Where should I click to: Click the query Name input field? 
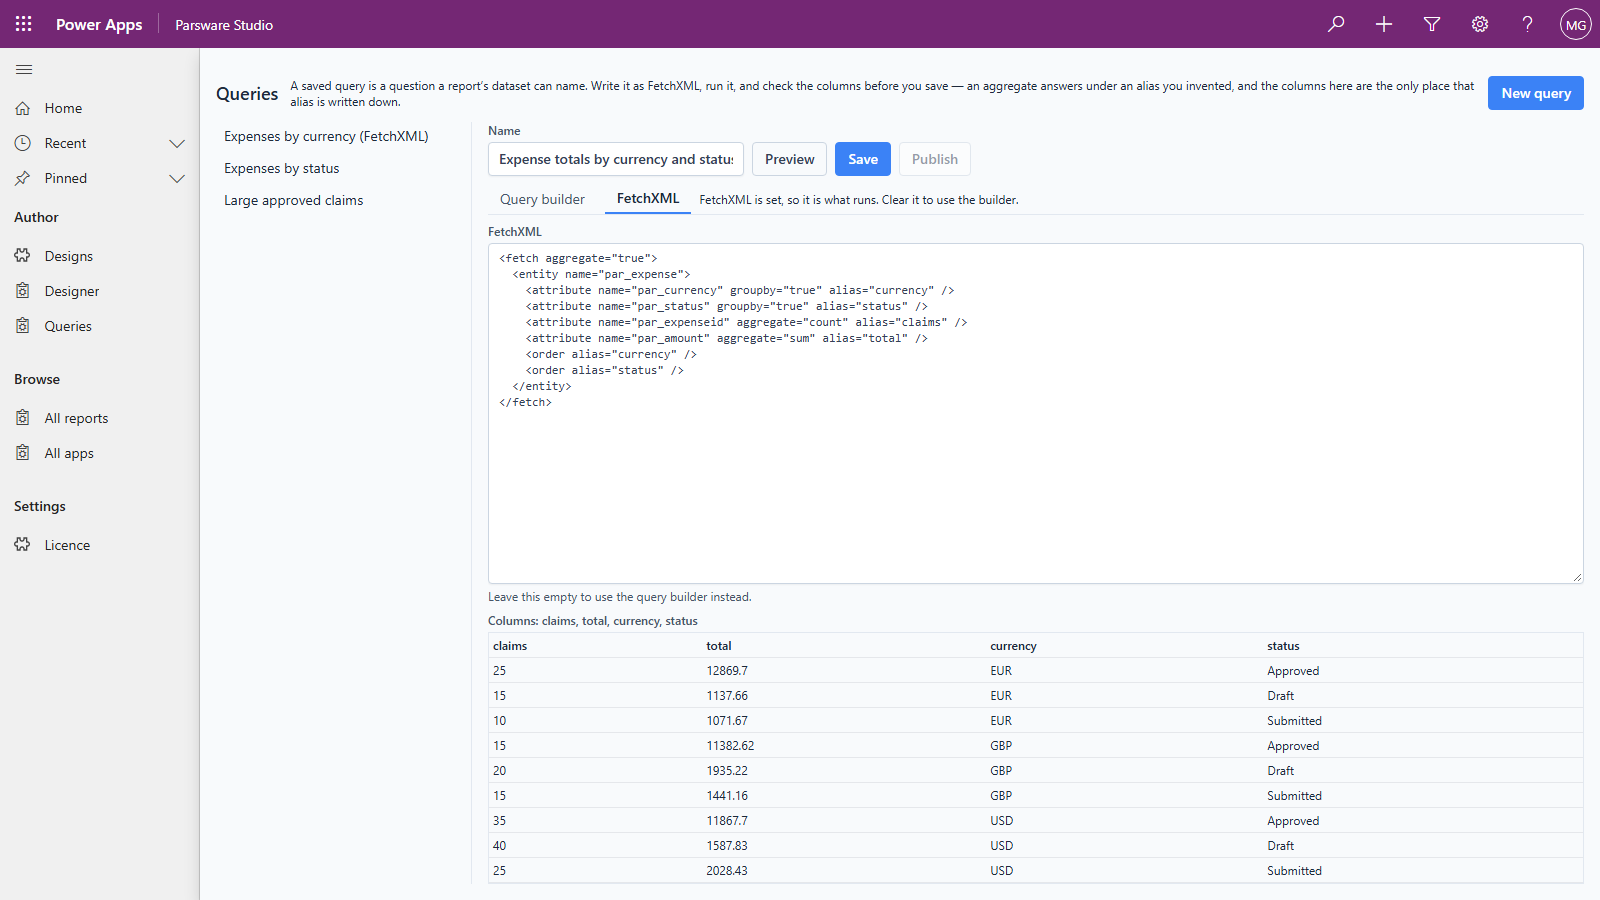pos(616,159)
